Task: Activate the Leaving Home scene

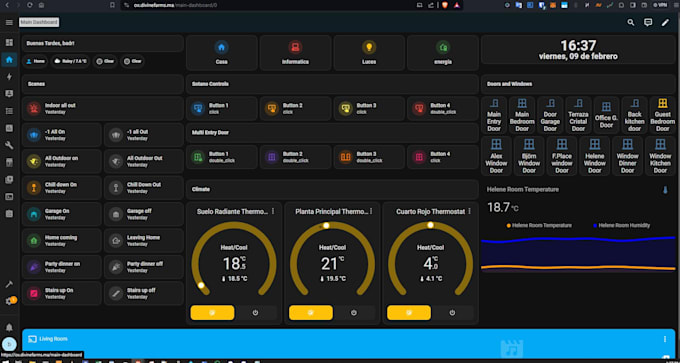Action: [144, 241]
